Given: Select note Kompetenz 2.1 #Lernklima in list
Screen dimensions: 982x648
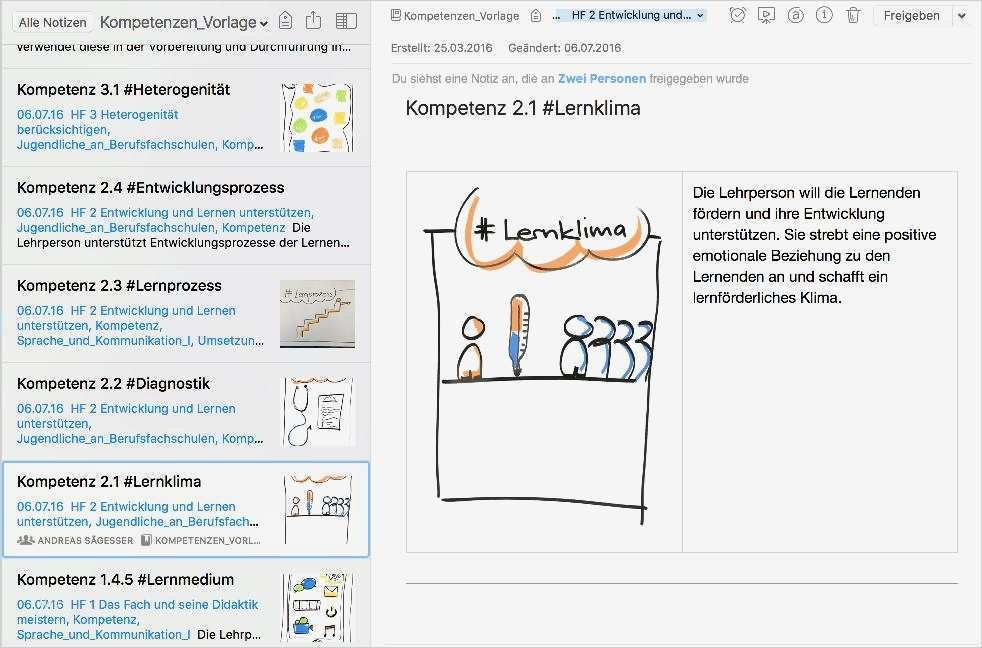Looking at the screenshot, I should point(187,510).
